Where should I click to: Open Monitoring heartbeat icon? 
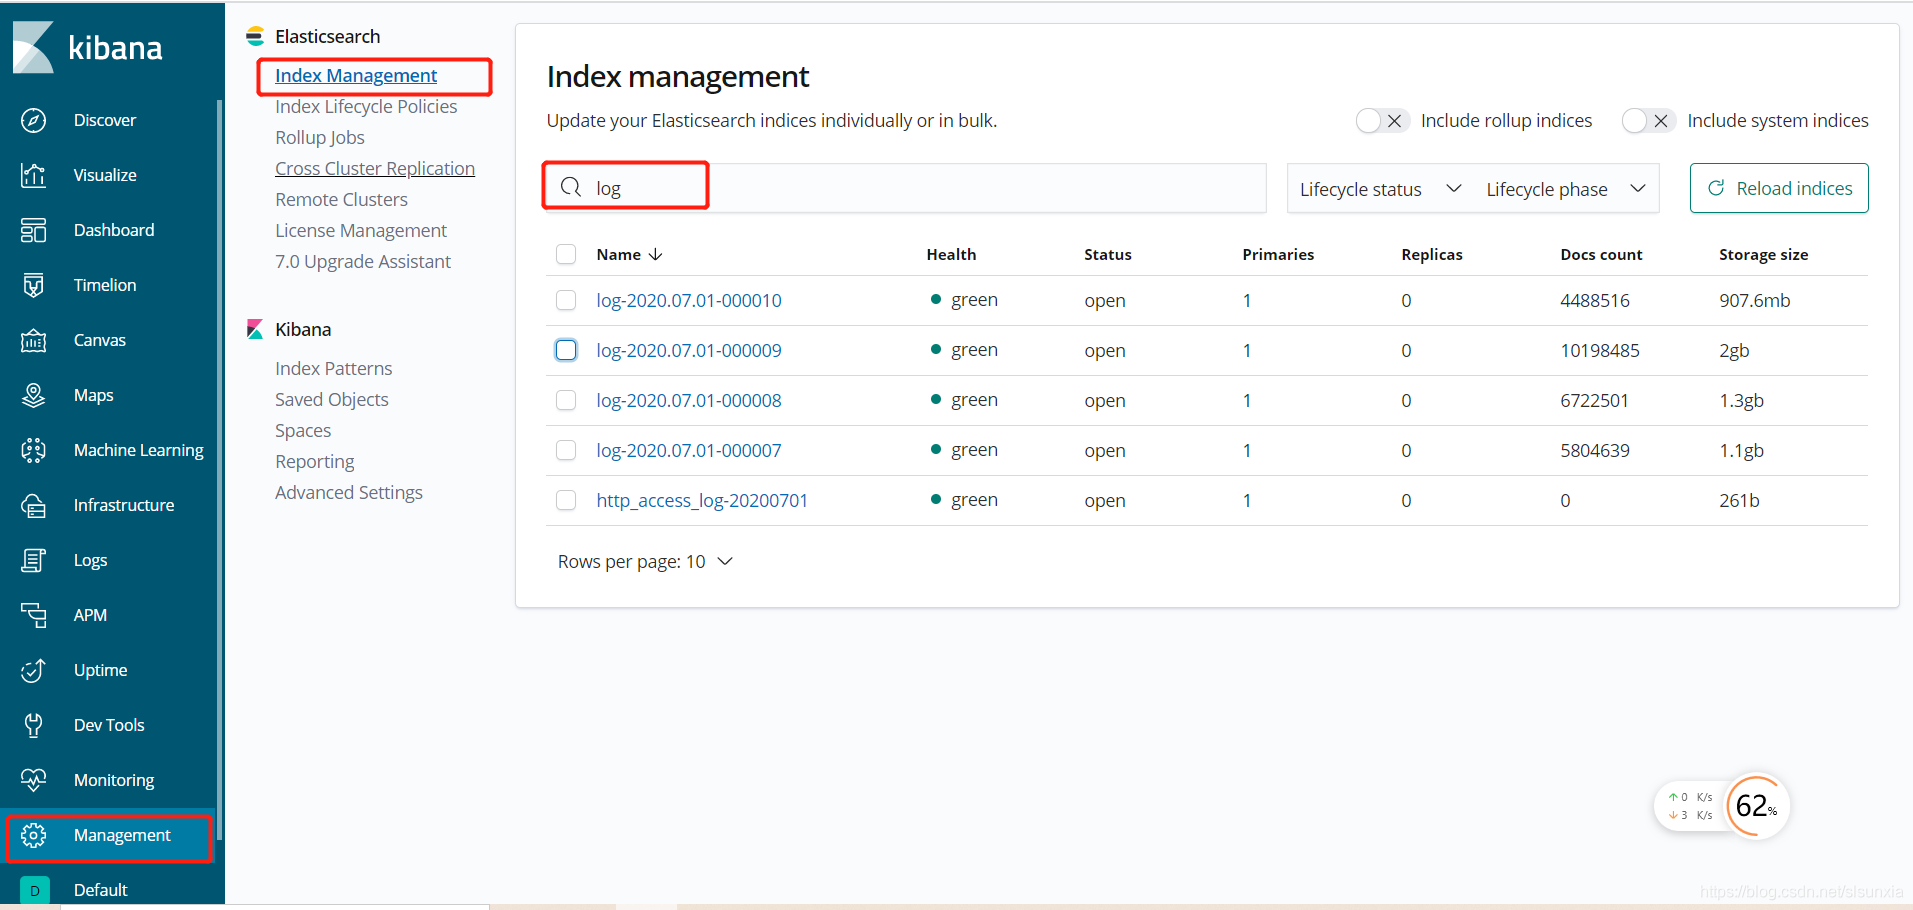click(x=33, y=780)
